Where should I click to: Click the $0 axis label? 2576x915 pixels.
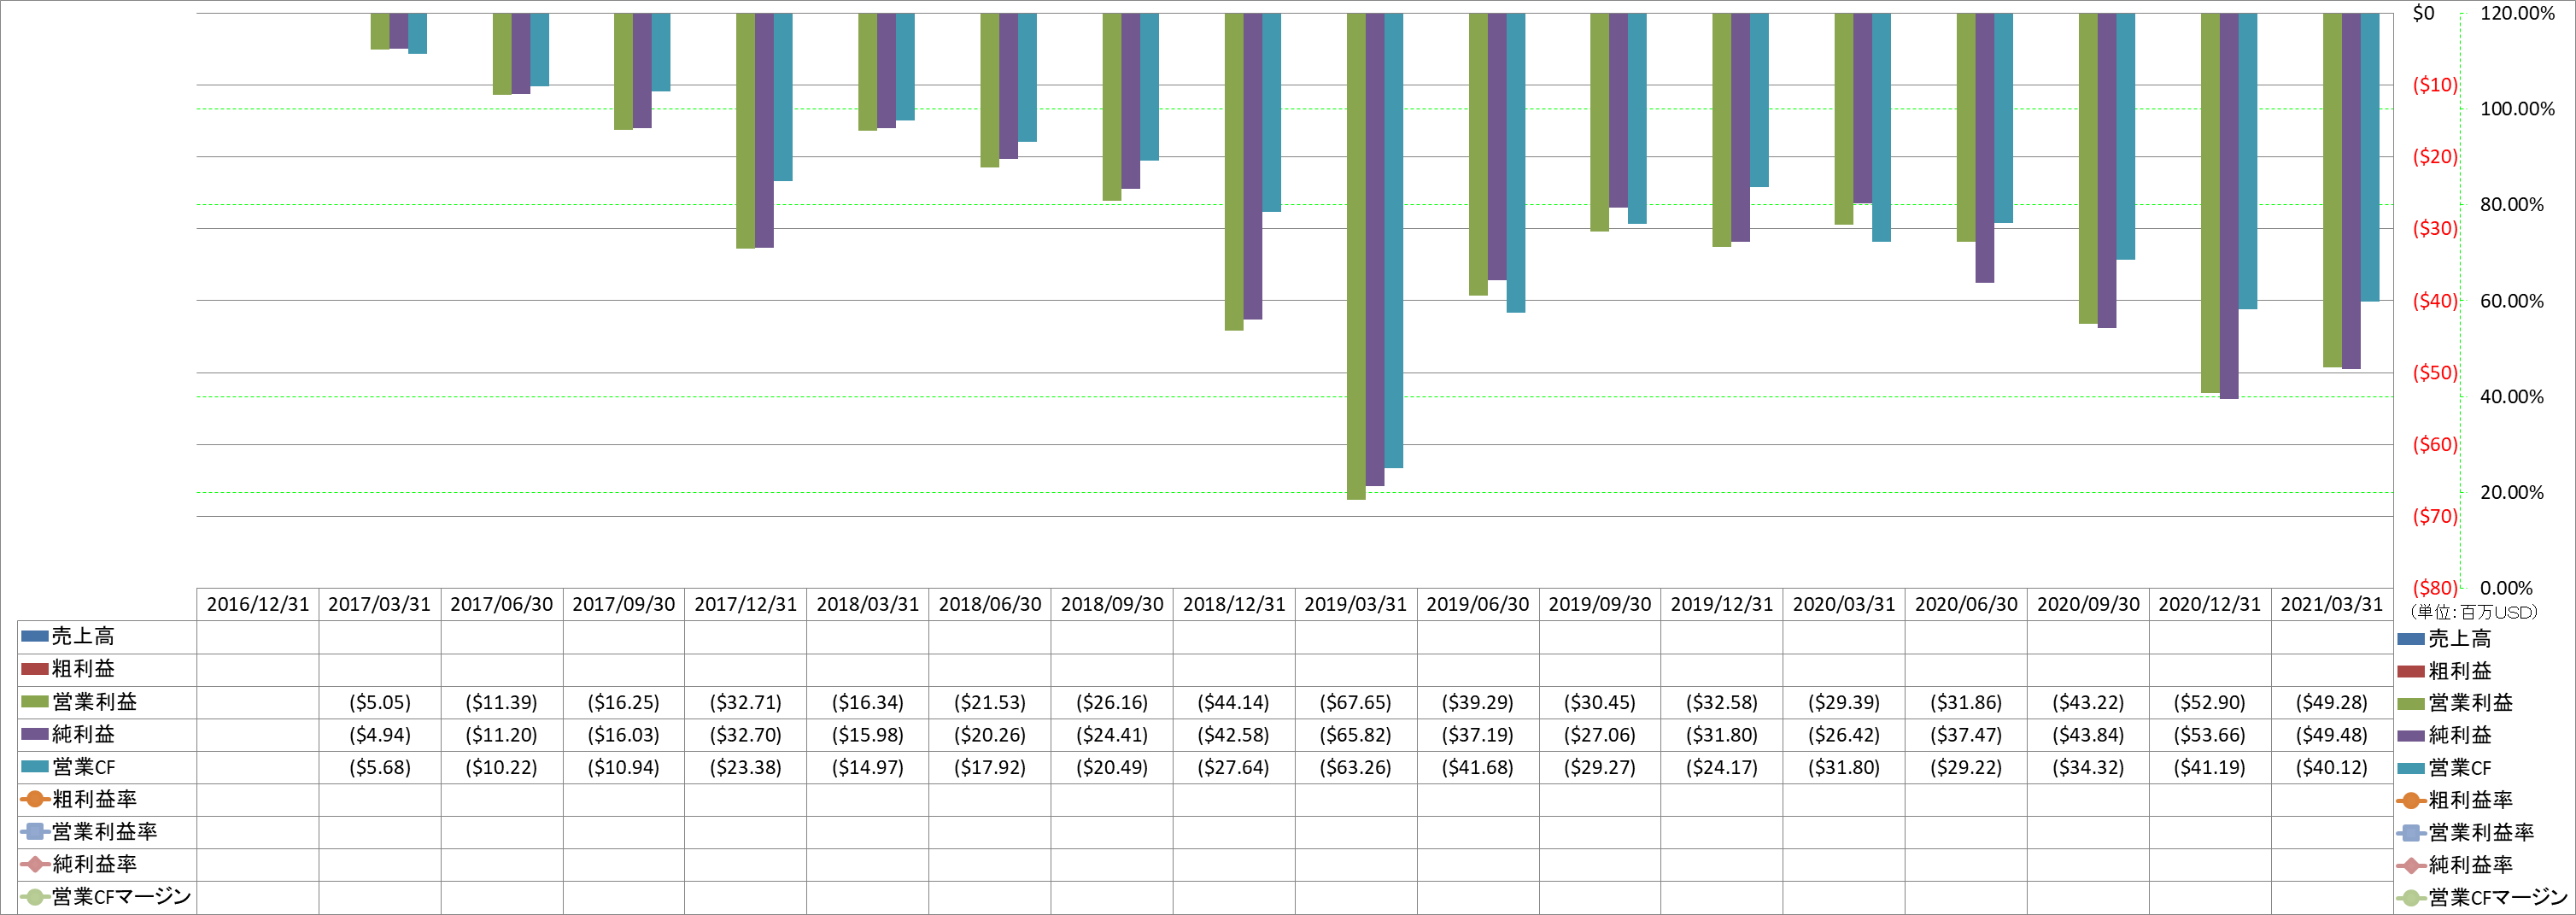click(x=2424, y=13)
